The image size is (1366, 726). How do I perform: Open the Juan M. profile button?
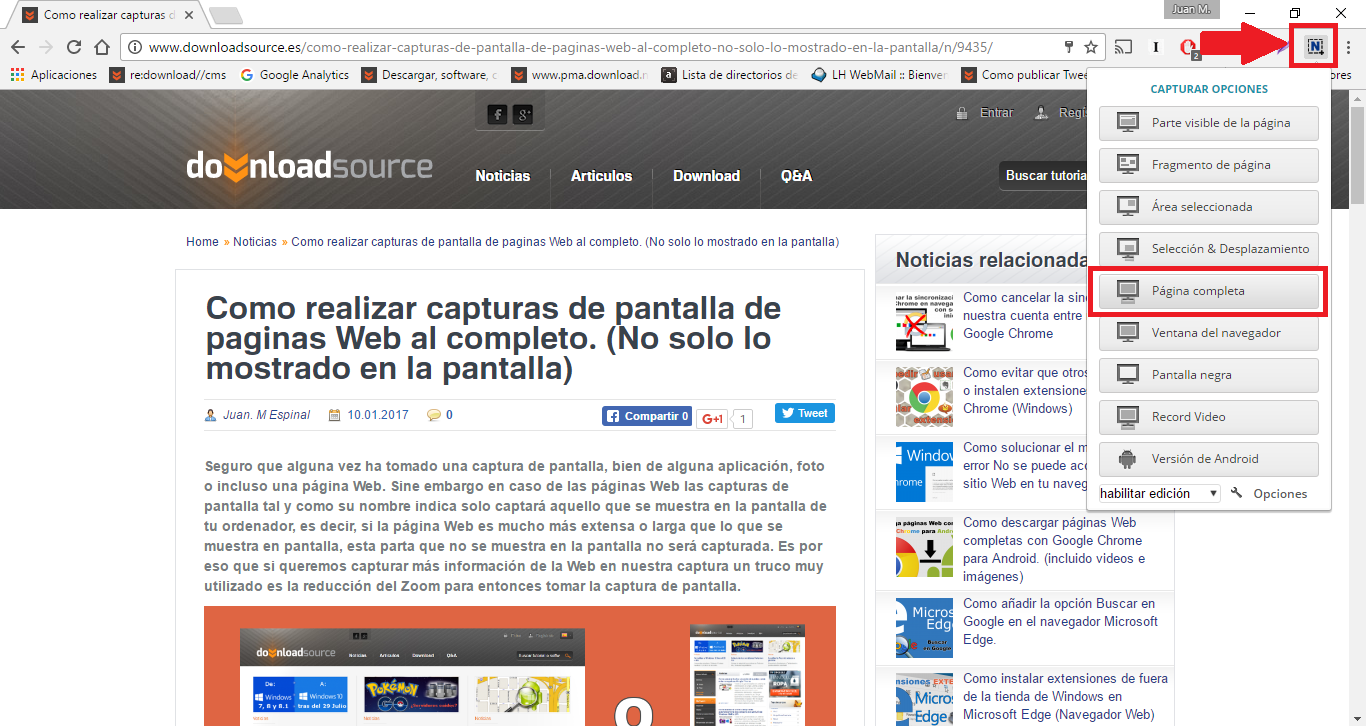tap(1190, 9)
